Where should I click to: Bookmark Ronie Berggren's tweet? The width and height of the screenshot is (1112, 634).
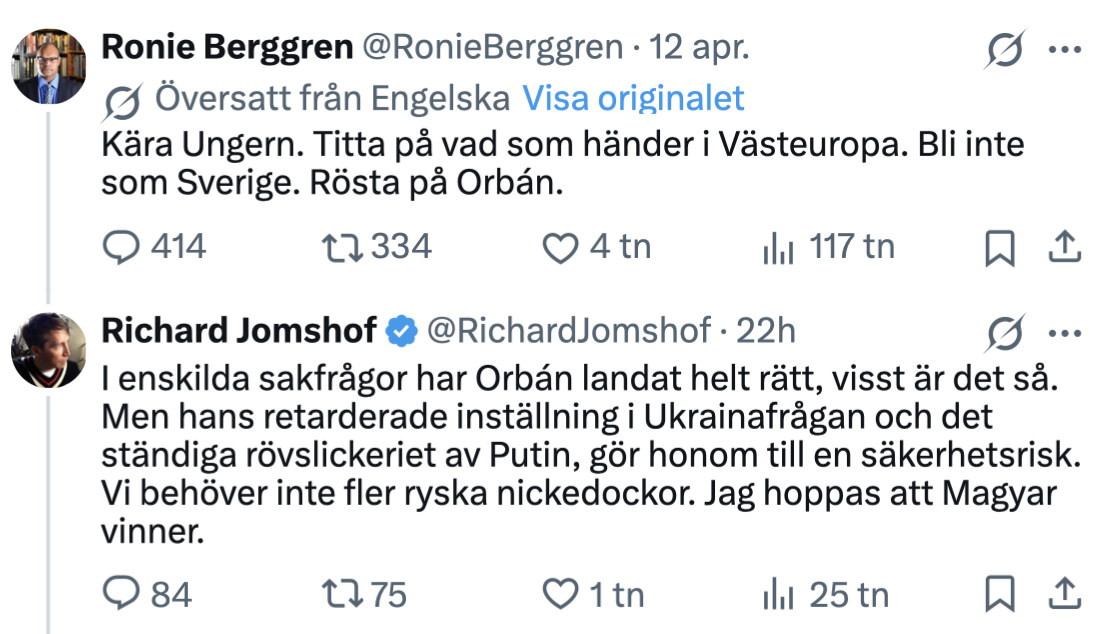click(999, 248)
